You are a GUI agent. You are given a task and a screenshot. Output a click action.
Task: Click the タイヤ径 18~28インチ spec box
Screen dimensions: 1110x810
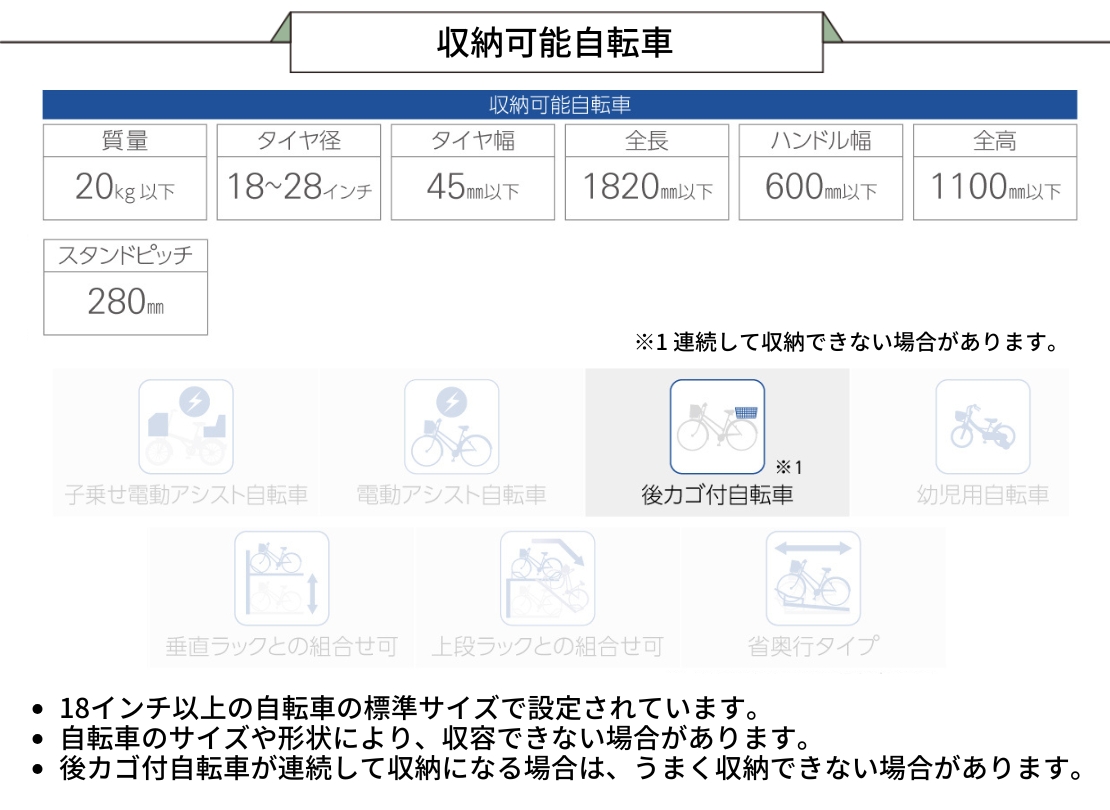pyautogui.click(x=299, y=172)
